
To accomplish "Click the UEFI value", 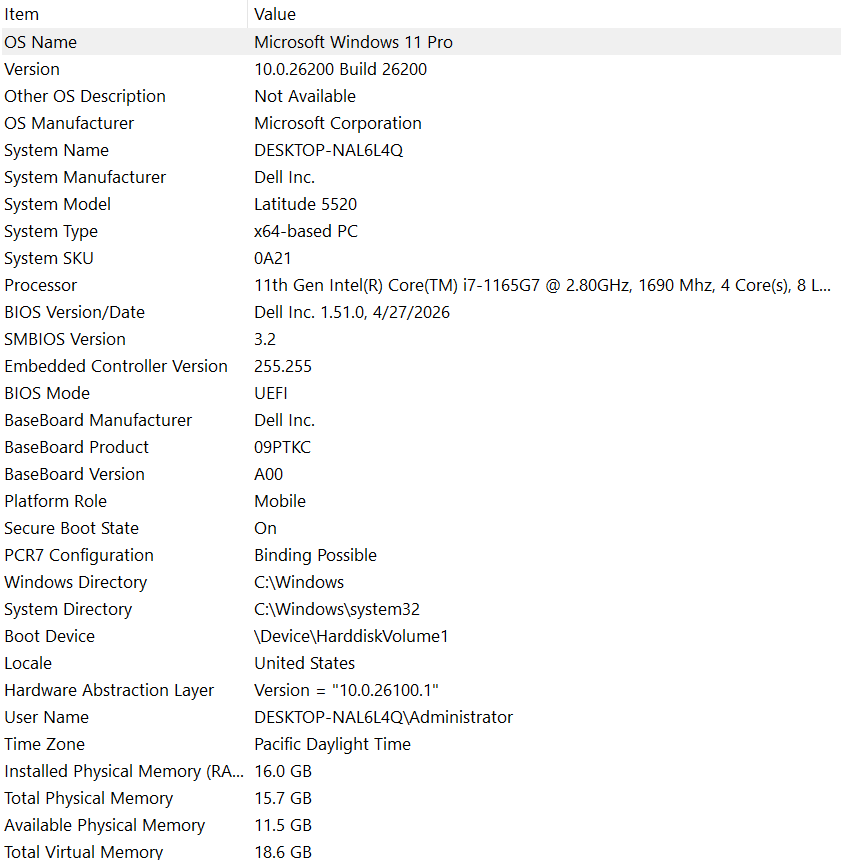I will (x=271, y=393).
